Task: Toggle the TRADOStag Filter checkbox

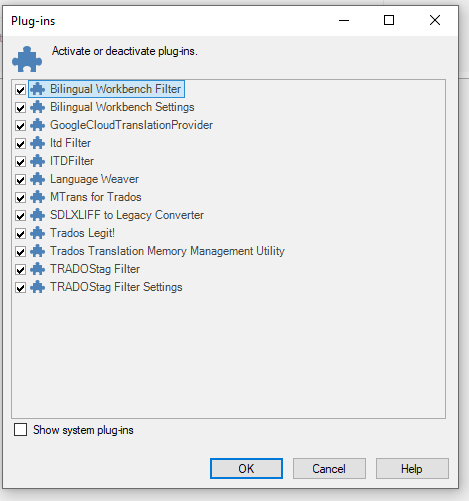Action: (x=20, y=270)
